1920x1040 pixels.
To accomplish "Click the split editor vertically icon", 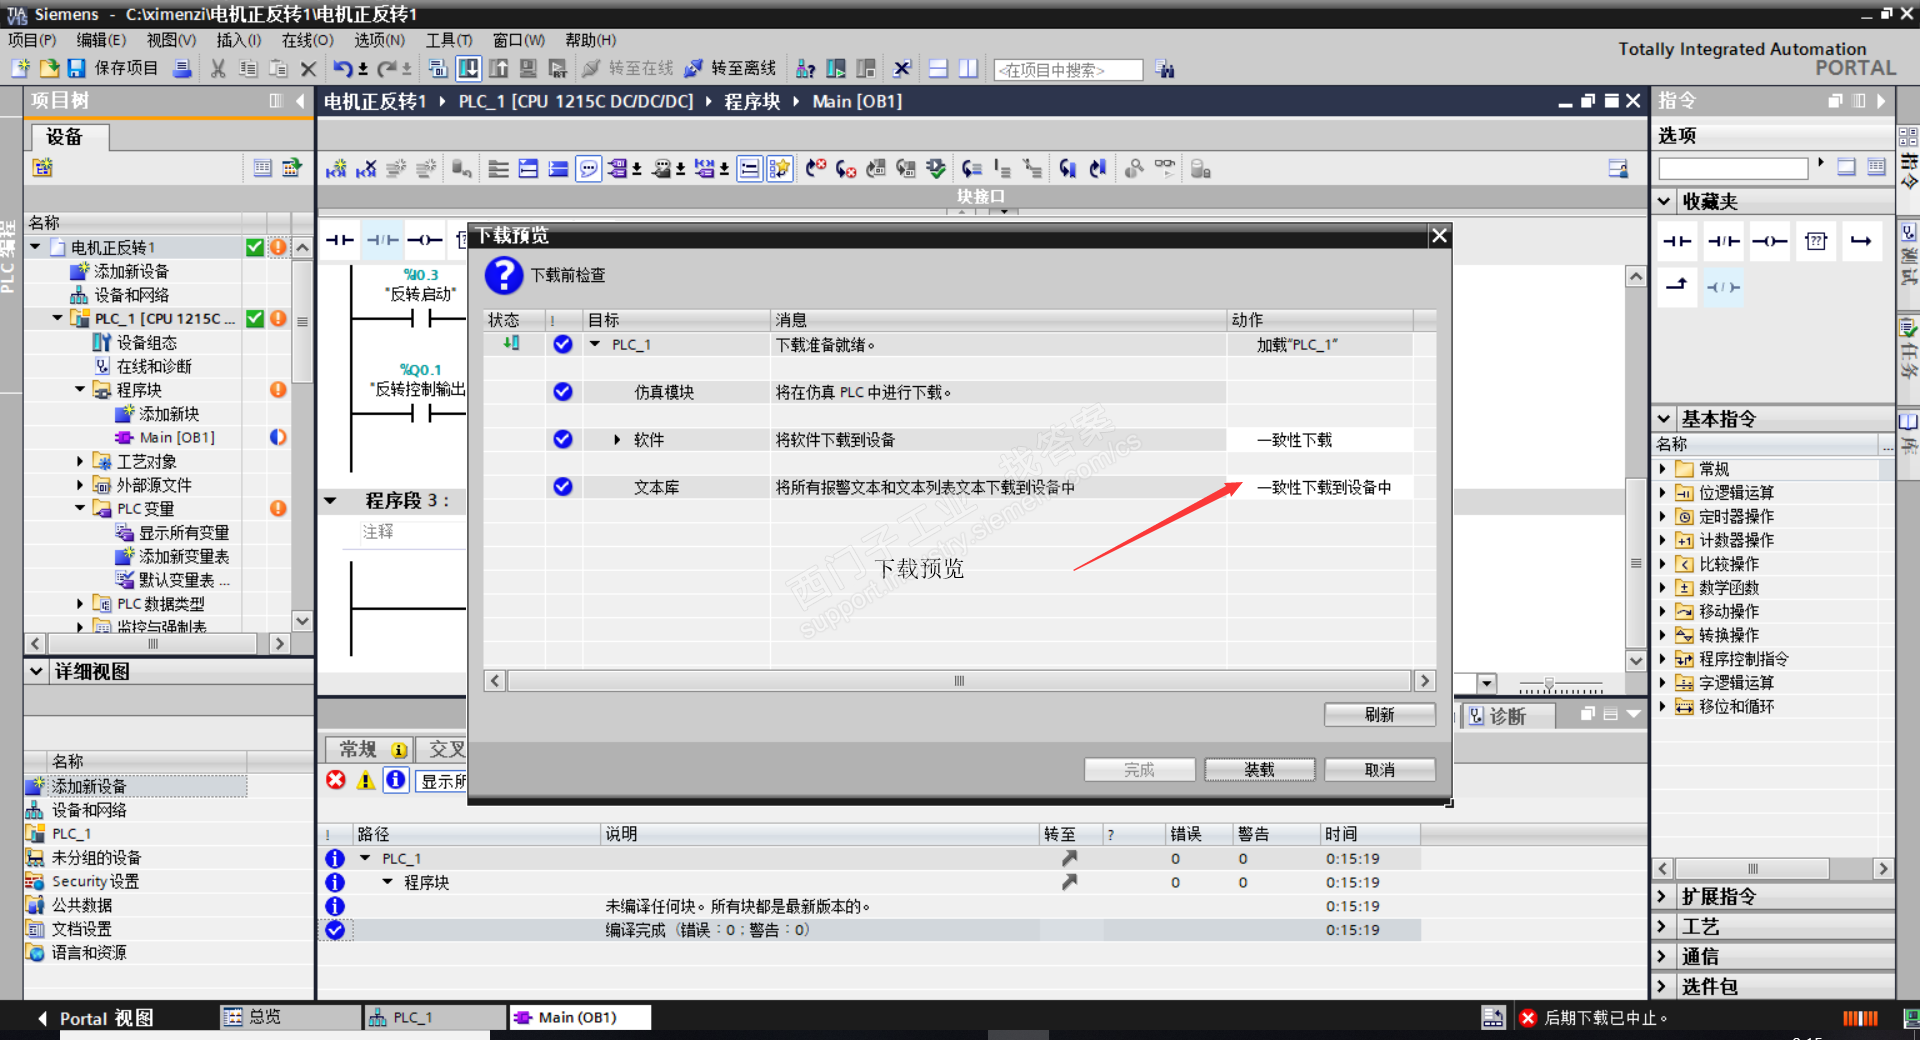I will click(x=968, y=68).
